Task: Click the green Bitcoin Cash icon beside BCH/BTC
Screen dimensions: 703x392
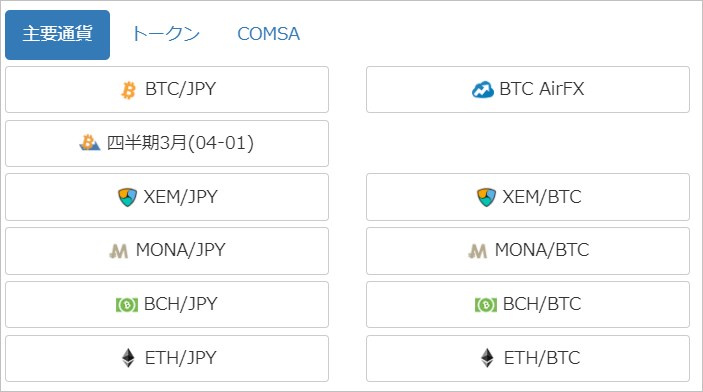Action: pos(486,305)
